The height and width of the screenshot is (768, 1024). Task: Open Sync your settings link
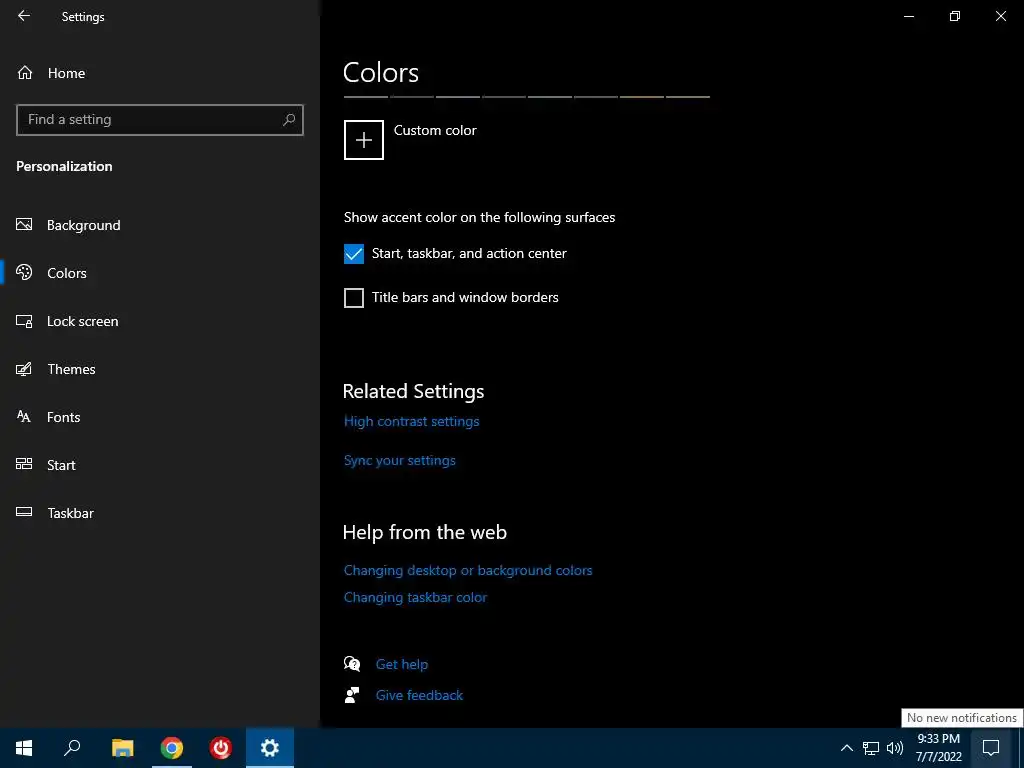tap(400, 460)
